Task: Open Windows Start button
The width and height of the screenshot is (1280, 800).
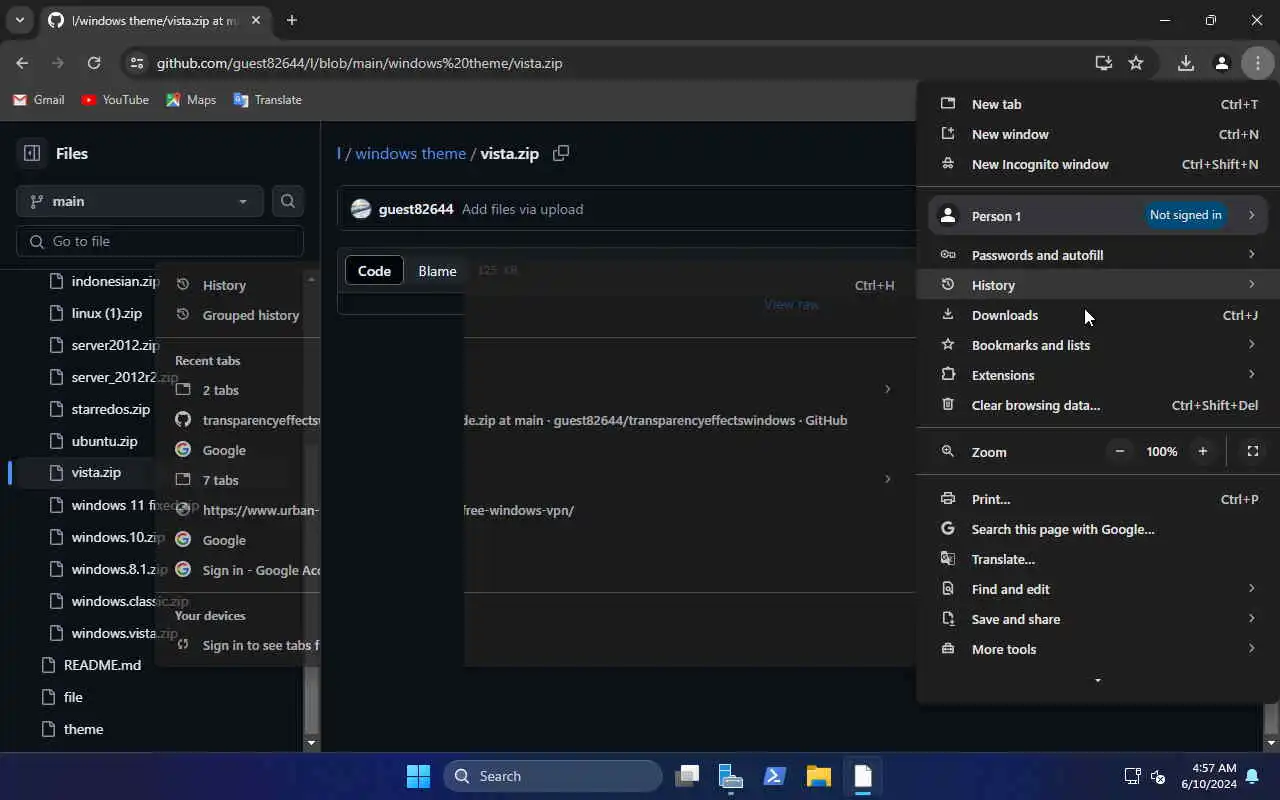Action: (418, 776)
